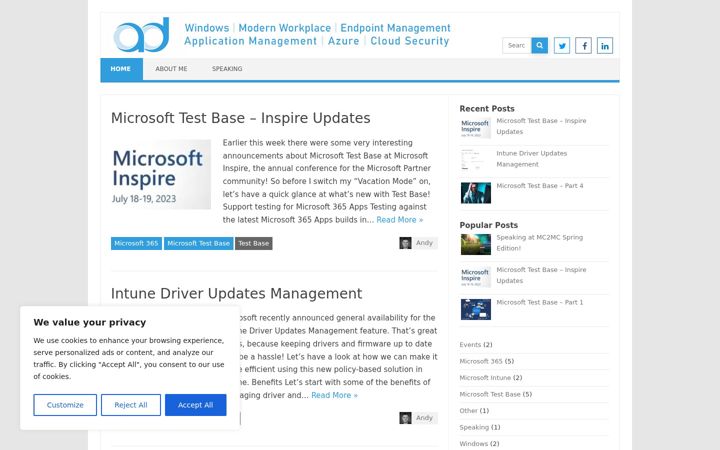Open the Twitter social icon

coord(562,45)
